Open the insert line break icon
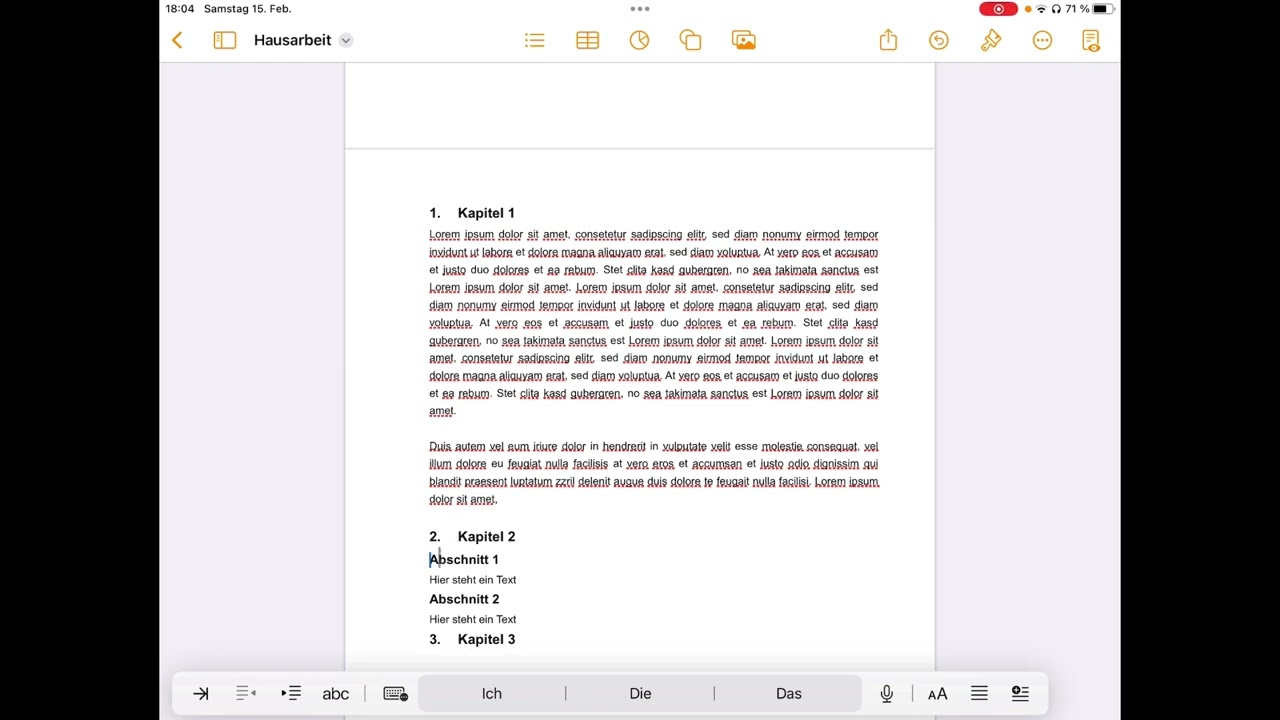The width and height of the screenshot is (1280, 720). [1020, 693]
